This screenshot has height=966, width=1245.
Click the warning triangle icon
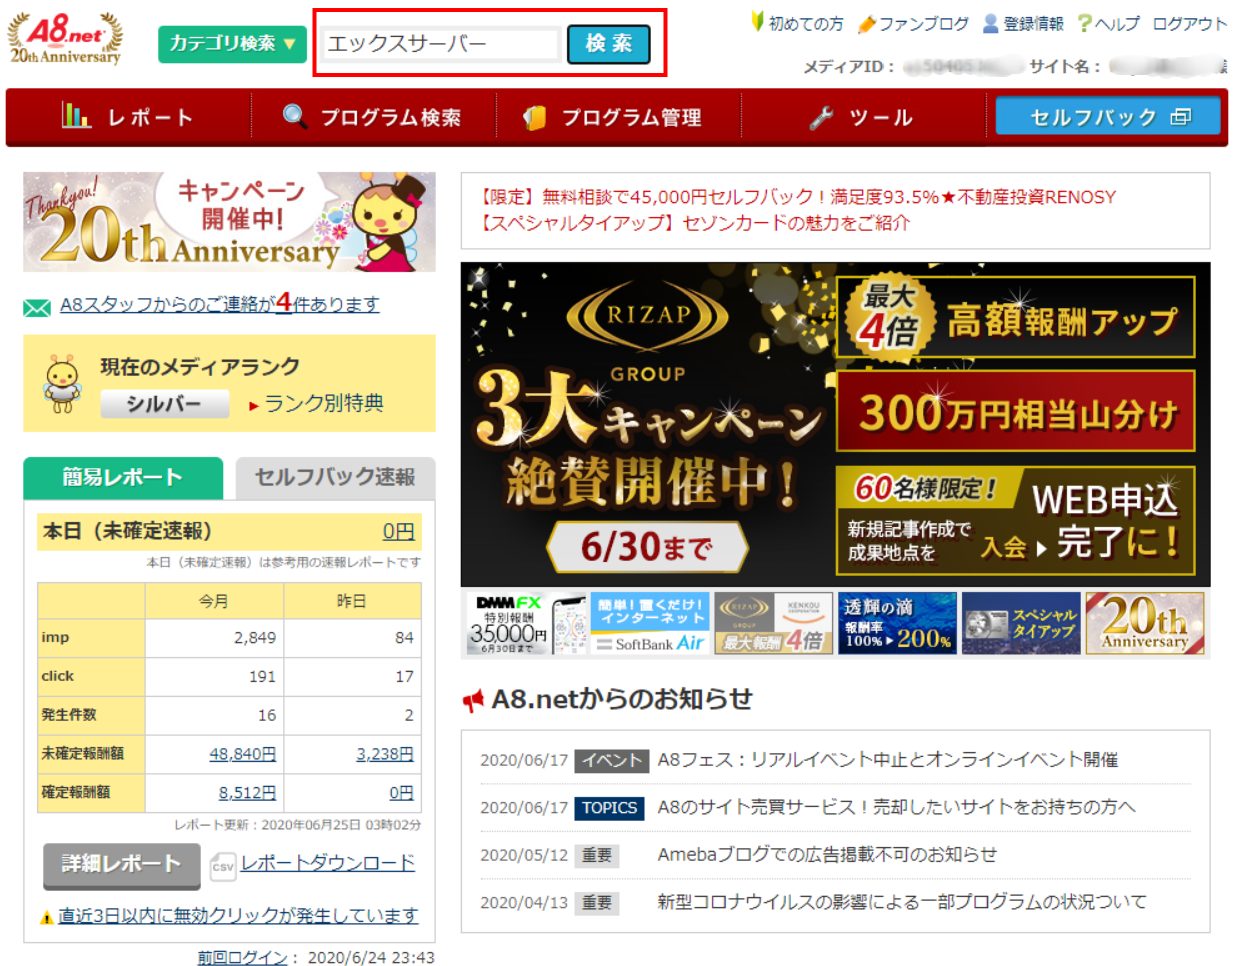(46, 917)
